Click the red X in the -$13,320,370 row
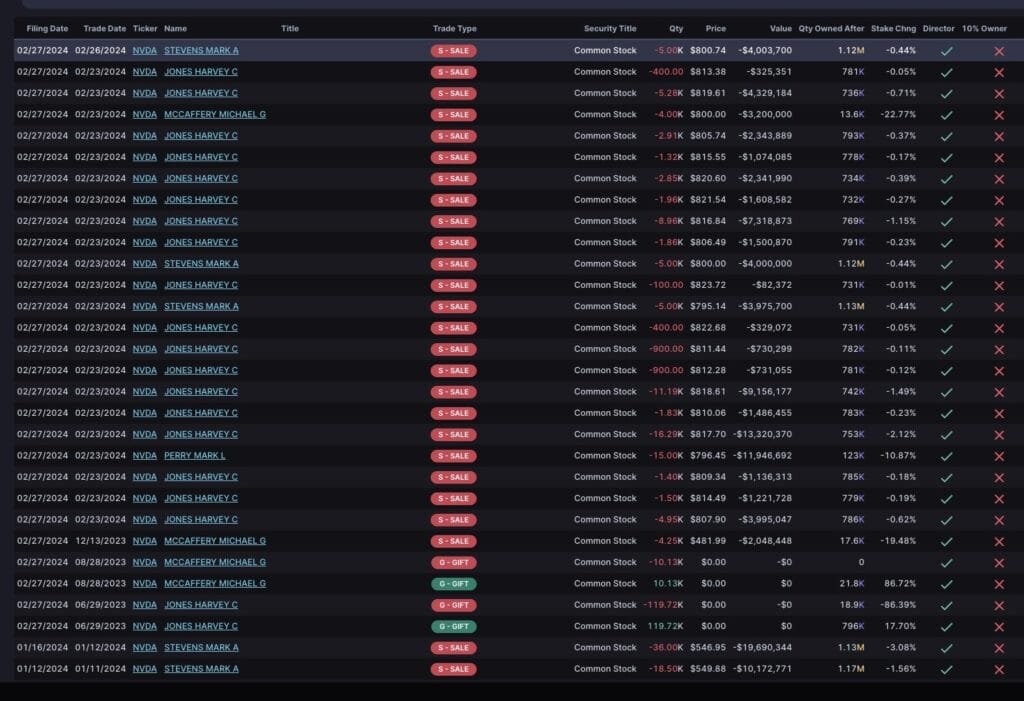The image size is (1024, 701). point(999,435)
